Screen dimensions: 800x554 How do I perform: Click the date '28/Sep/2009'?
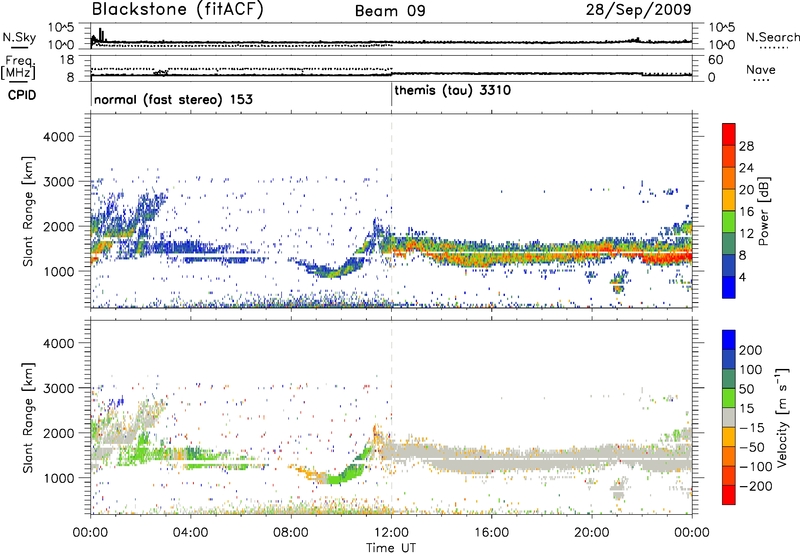coord(638,9)
